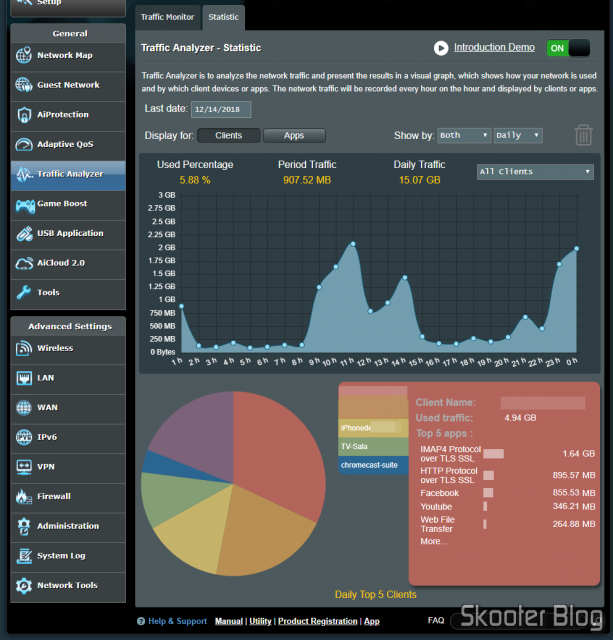Viewport: 613px width, 640px height.
Task: Open the Introduction Demo link
Action: tap(494, 47)
